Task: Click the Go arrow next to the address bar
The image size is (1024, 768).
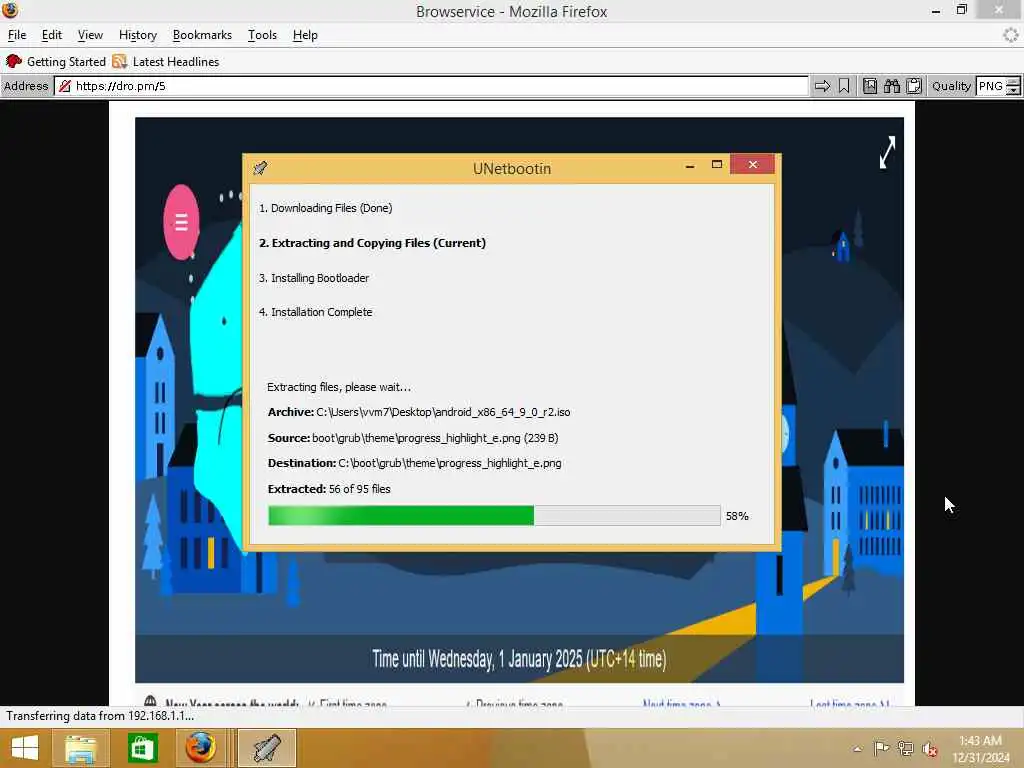Action: [x=822, y=86]
